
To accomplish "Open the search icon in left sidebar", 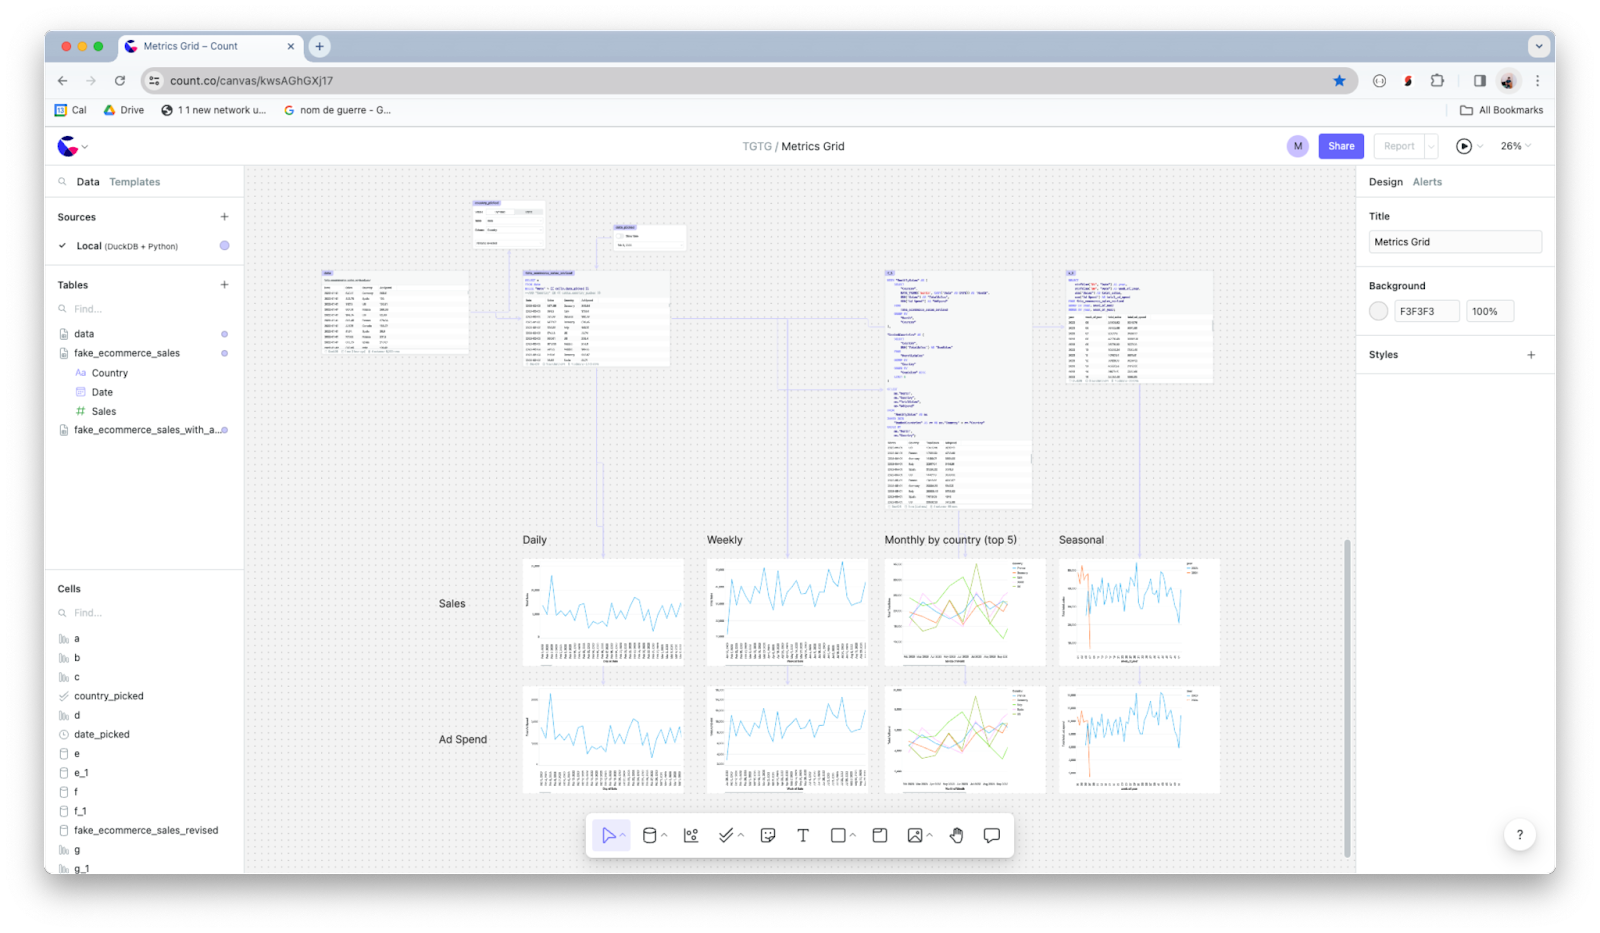I will [62, 182].
